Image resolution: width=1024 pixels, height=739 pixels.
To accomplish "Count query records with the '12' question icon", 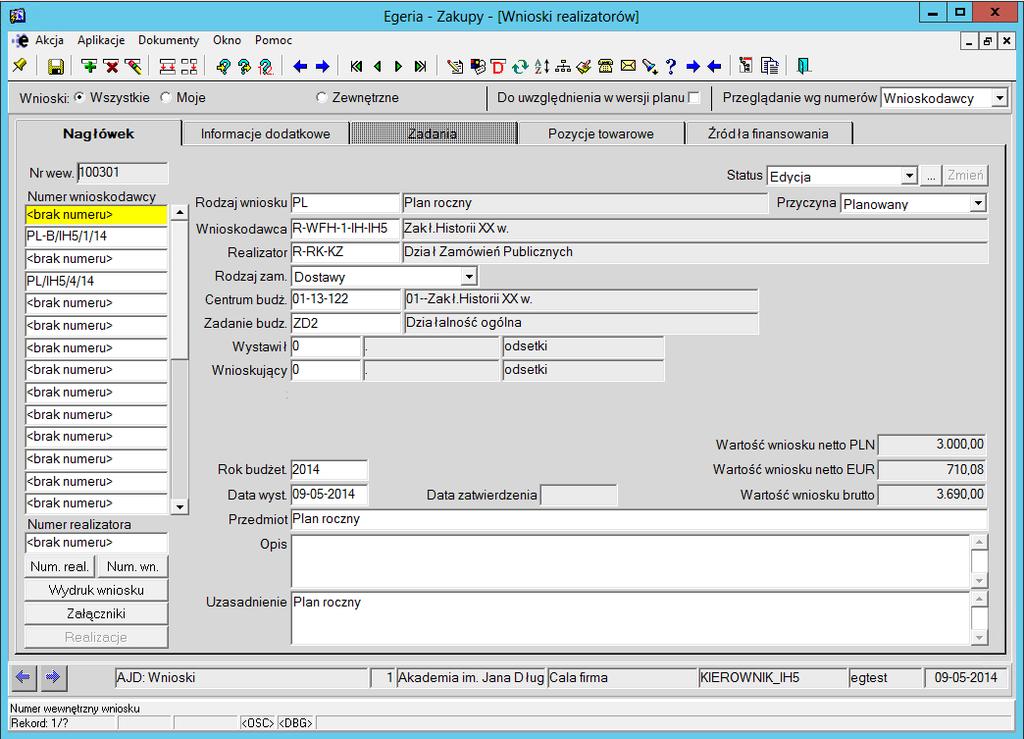I will [x=266, y=66].
